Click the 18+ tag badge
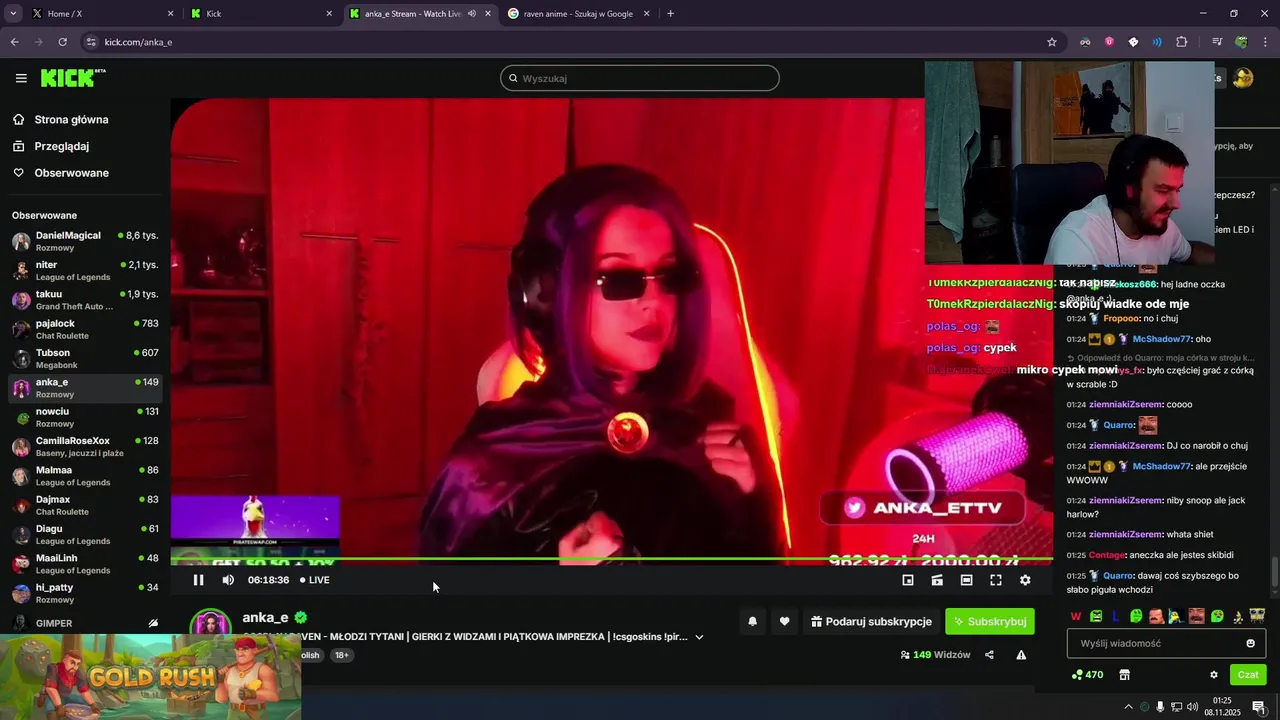1280x720 pixels. tap(342, 655)
